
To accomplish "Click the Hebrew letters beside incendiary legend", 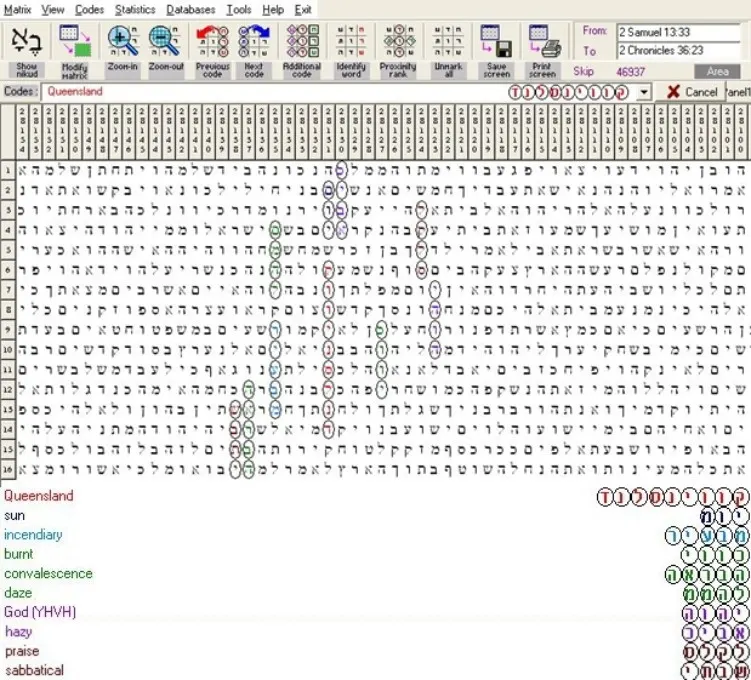I will (706, 536).
